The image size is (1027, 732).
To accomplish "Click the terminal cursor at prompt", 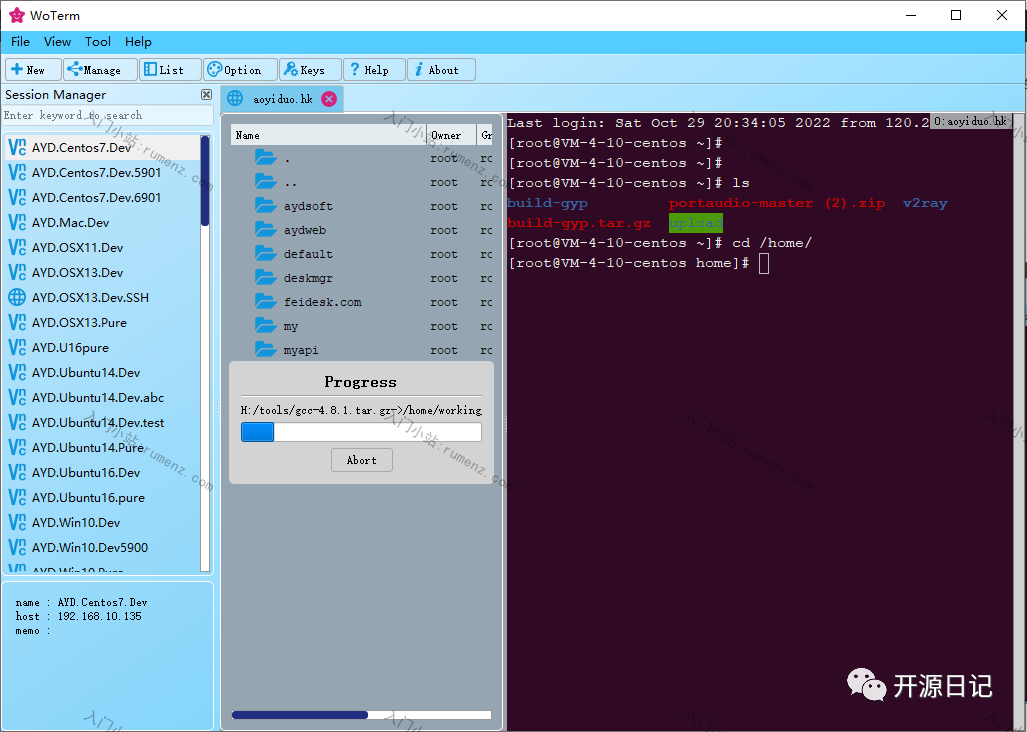I will pos(764,263).
